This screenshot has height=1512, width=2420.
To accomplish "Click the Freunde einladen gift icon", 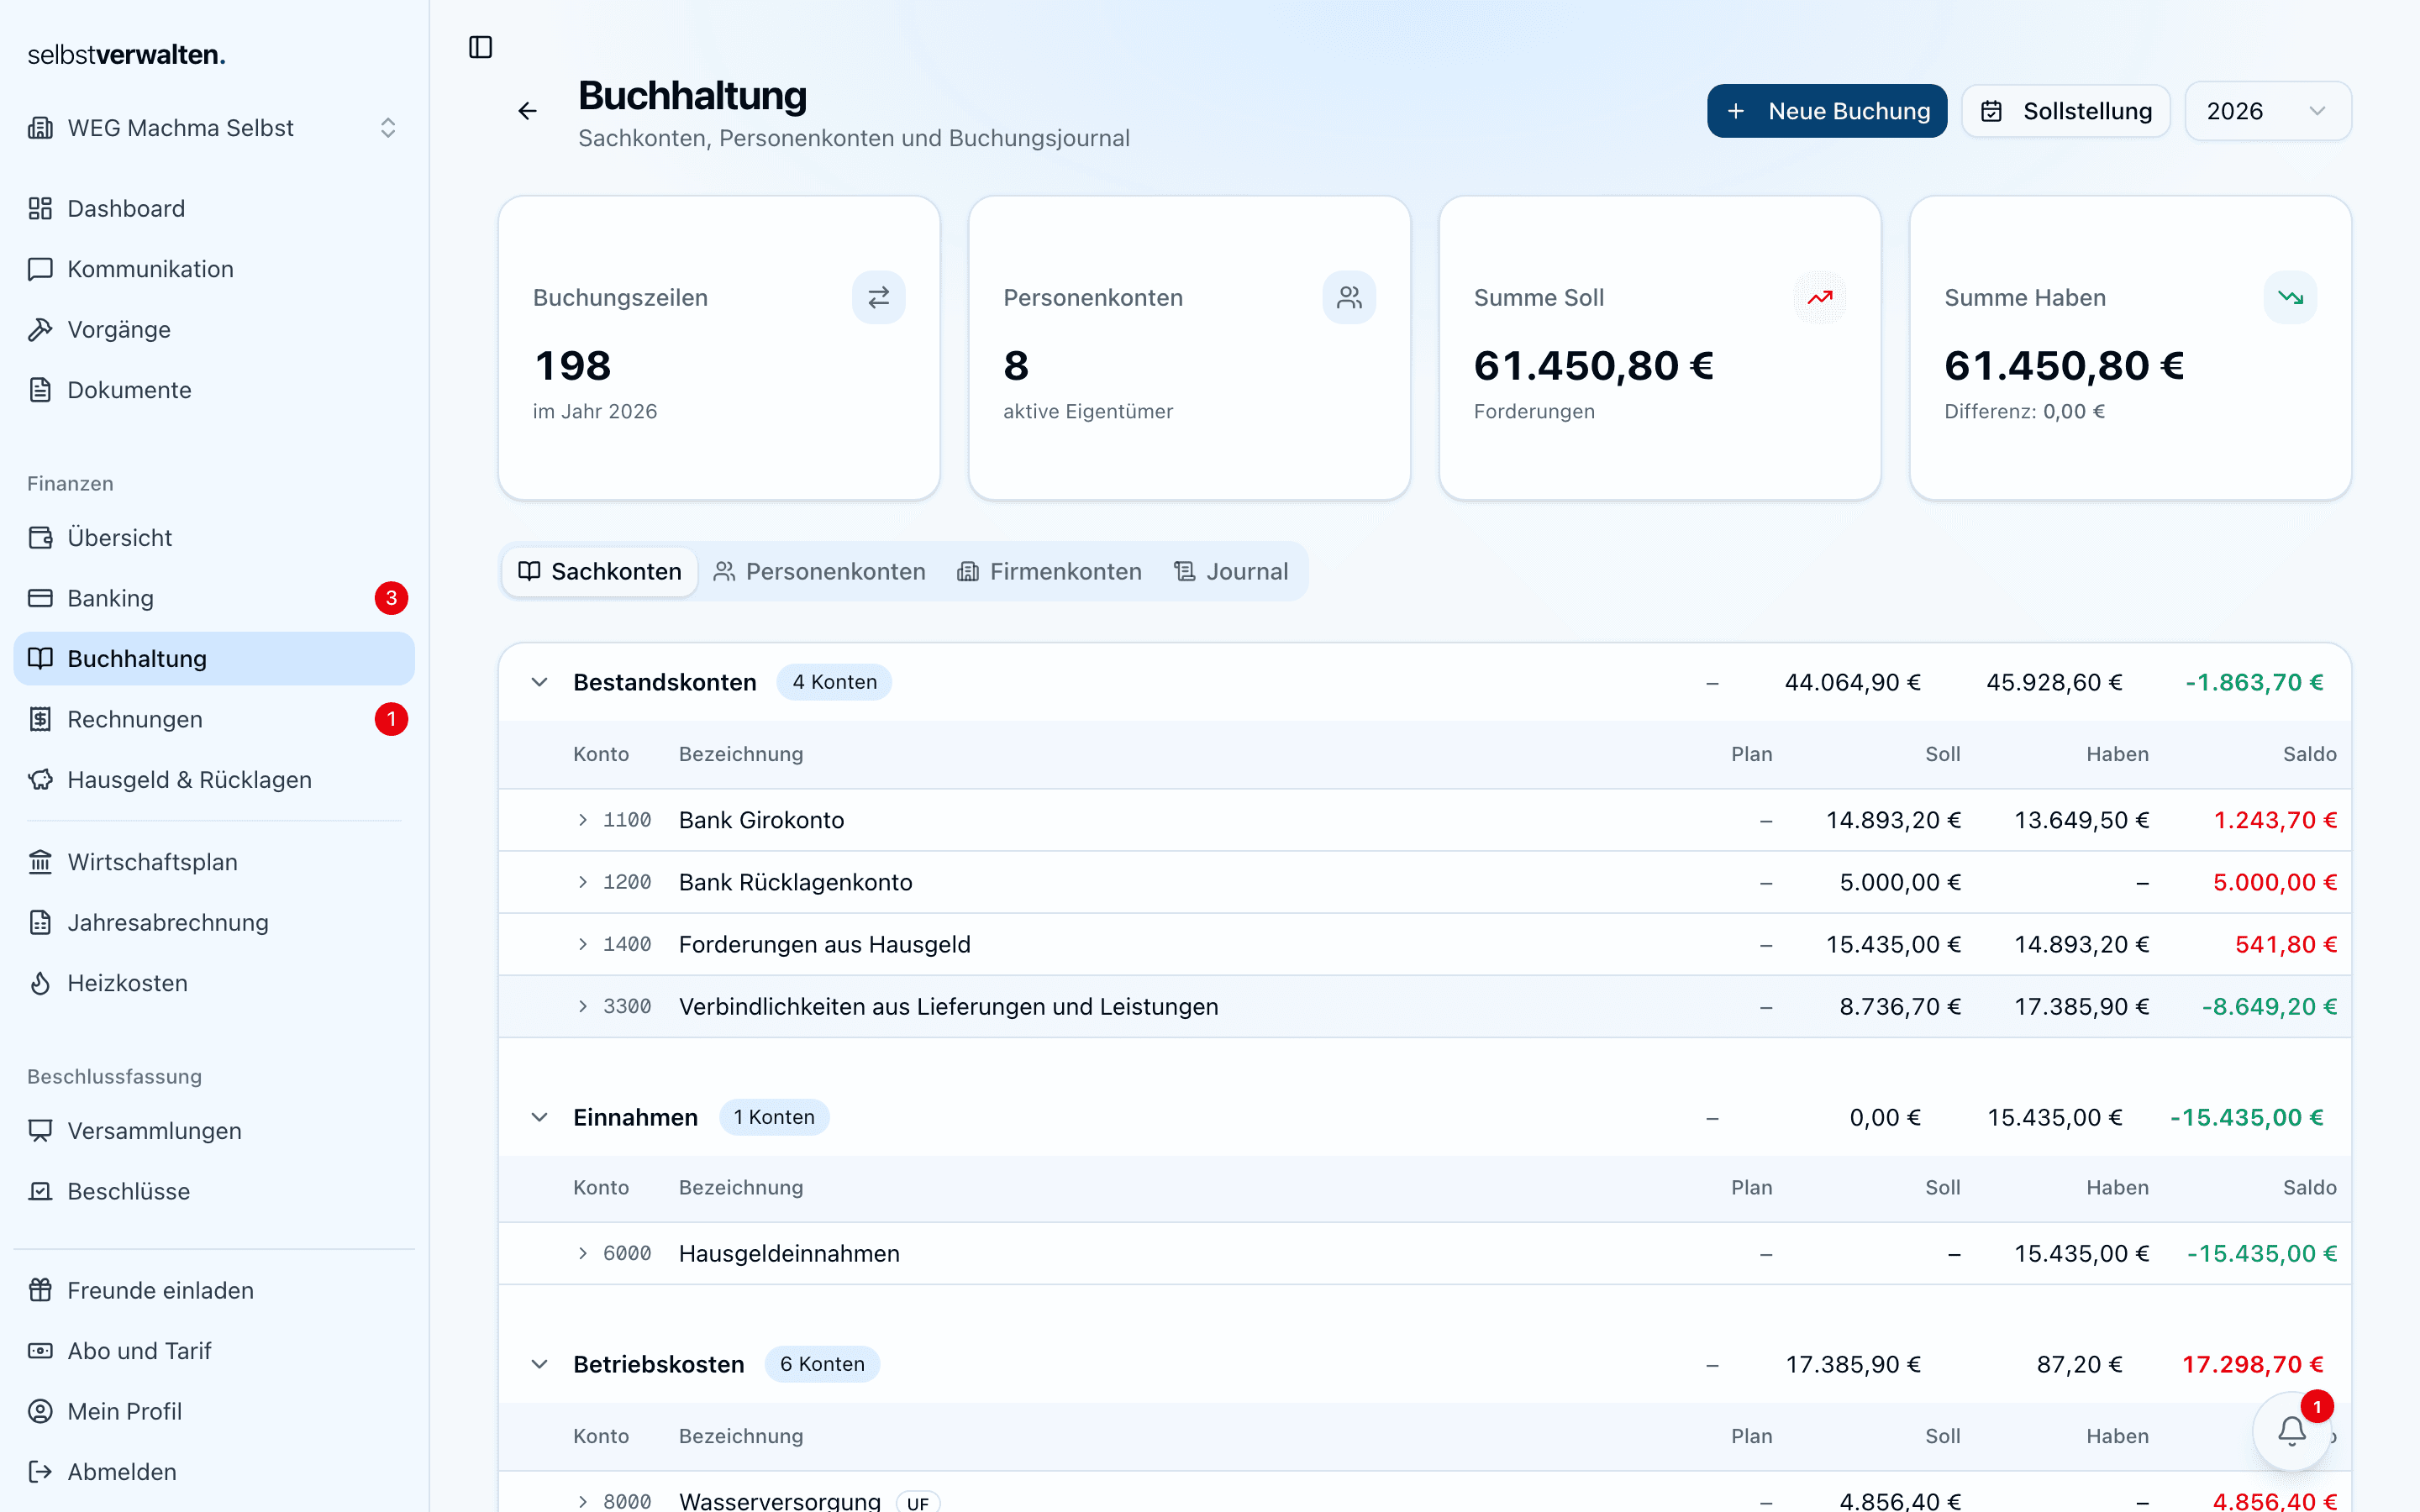I will 40,1290.
